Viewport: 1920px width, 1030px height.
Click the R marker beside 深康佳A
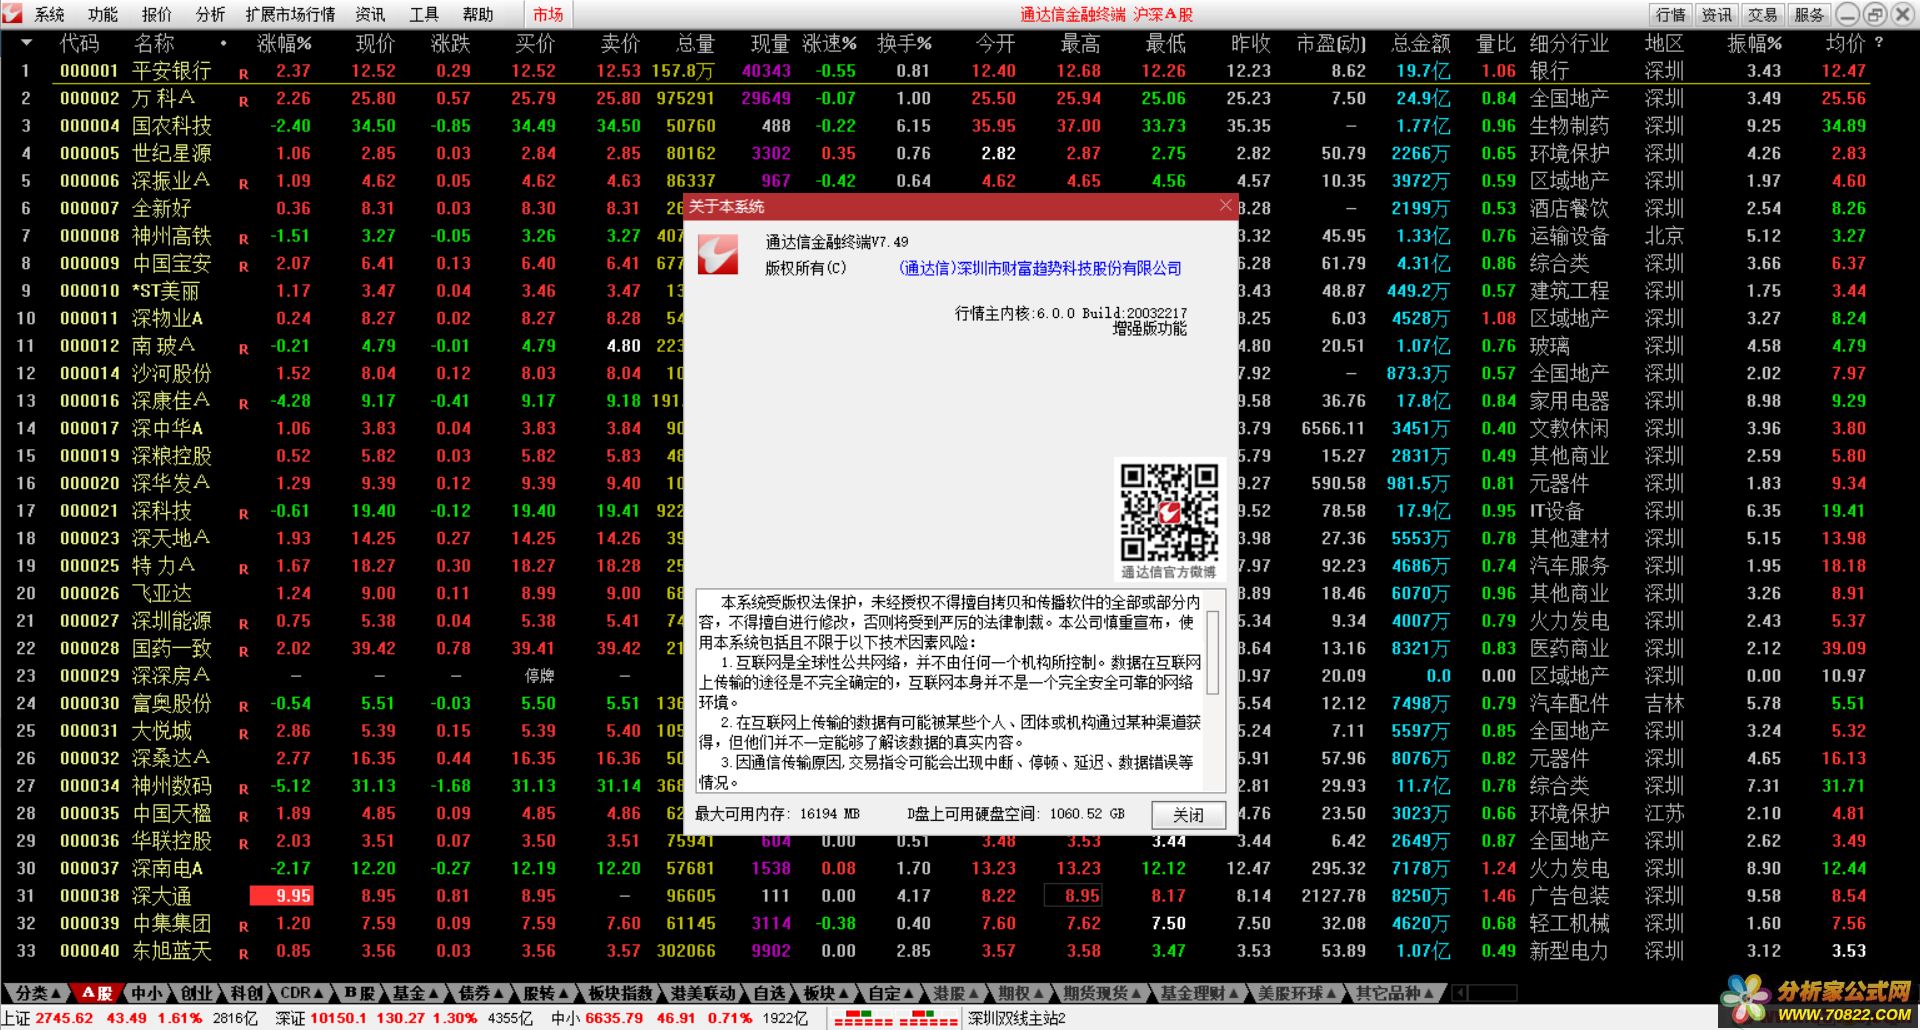[244, 404]
